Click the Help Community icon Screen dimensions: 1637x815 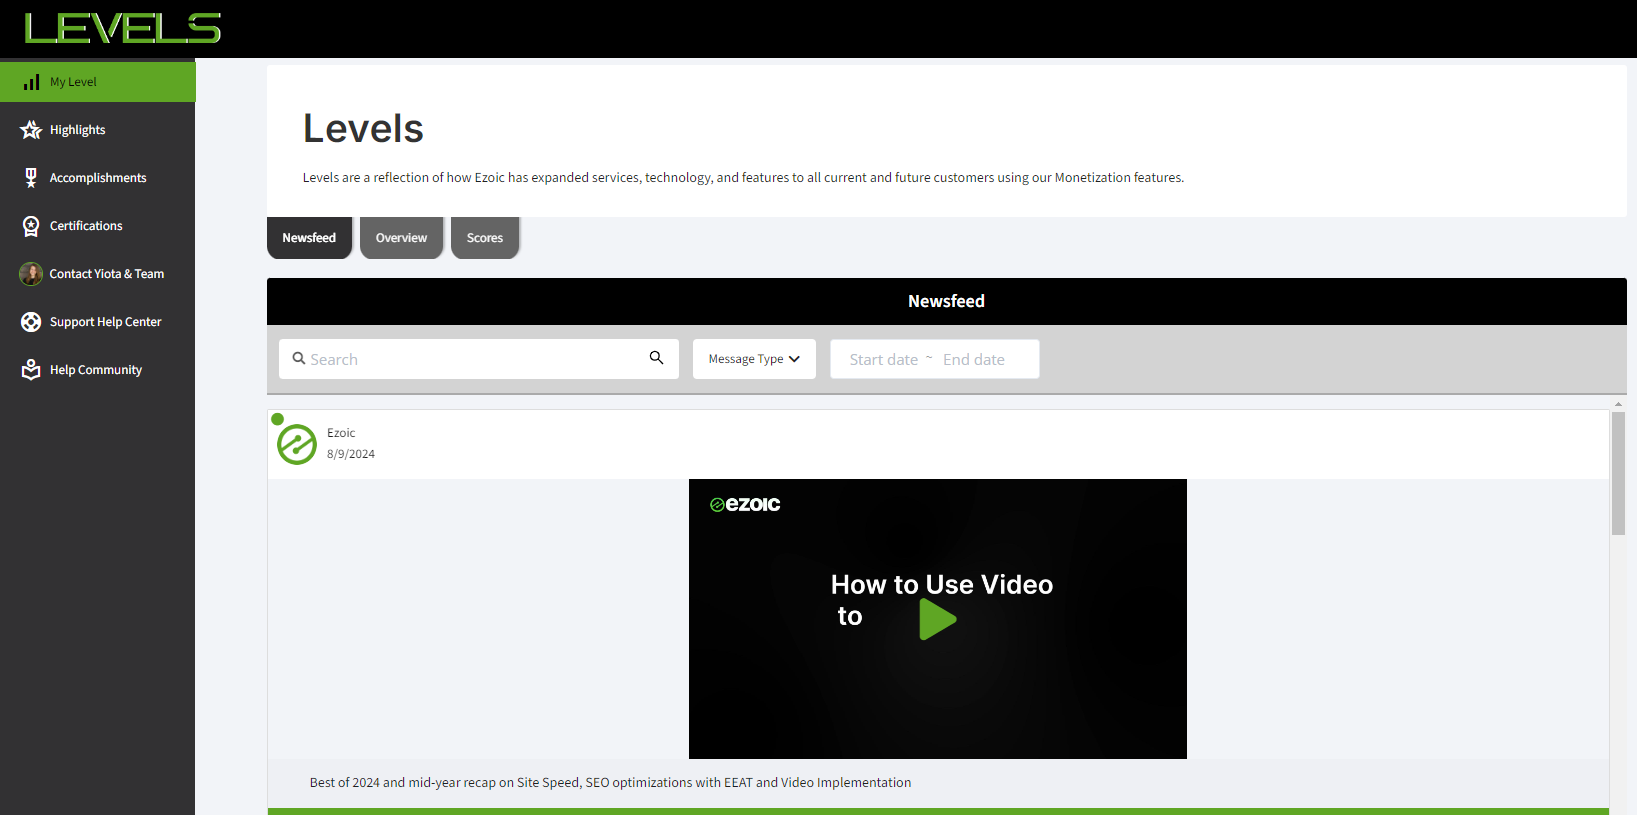pos(31,370)
